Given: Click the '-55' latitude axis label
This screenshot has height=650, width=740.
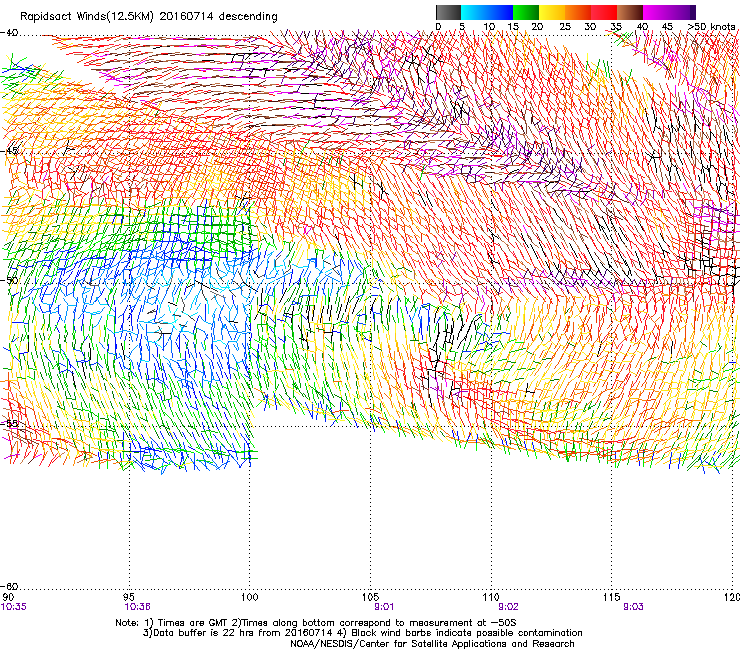Looking at the screenshot, I should pos(9,423).
